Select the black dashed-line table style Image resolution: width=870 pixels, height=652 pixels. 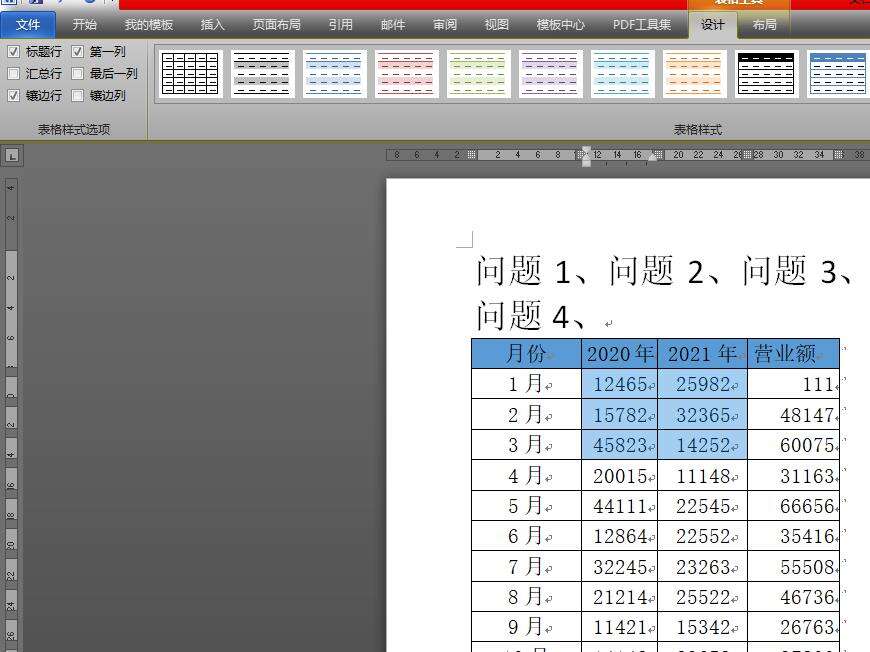(x=262, y=74)
